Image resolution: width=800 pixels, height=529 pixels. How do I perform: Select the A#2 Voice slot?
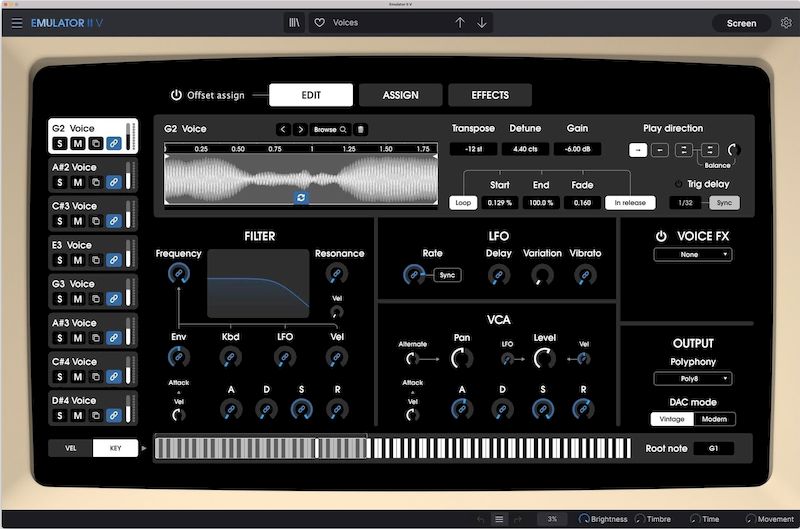(x=93, y=175)
